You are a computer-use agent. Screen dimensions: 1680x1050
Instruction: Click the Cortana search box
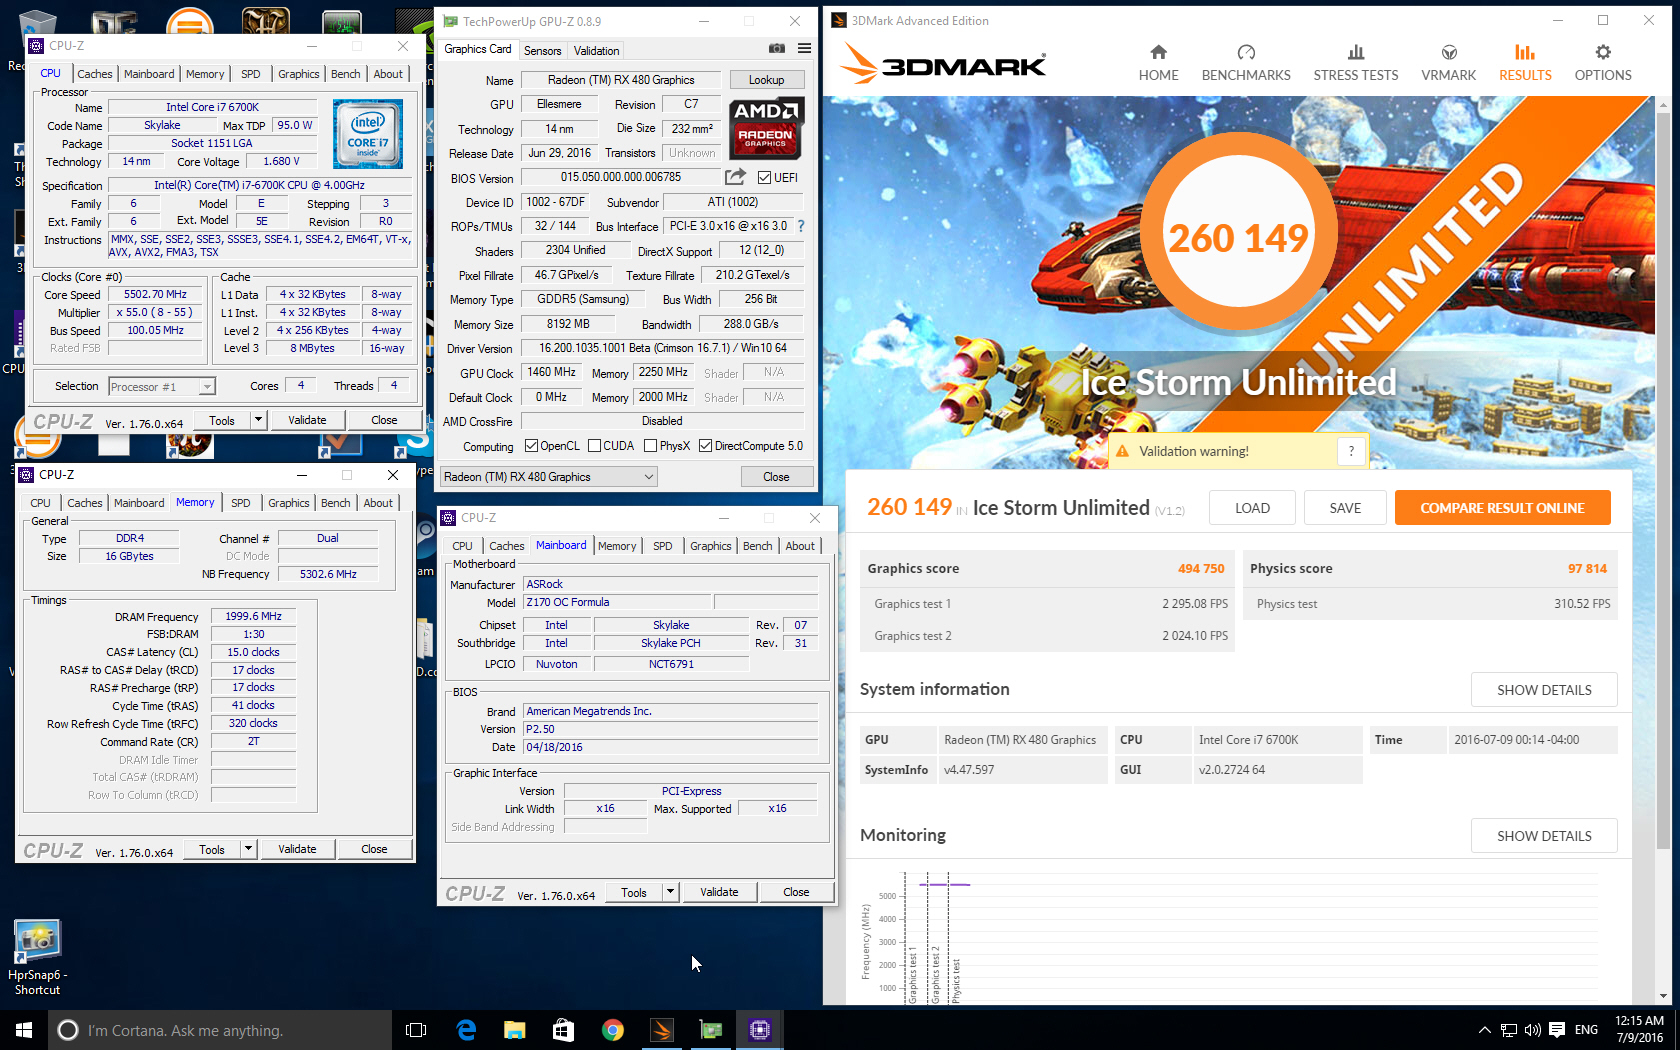pos(220,1030)
